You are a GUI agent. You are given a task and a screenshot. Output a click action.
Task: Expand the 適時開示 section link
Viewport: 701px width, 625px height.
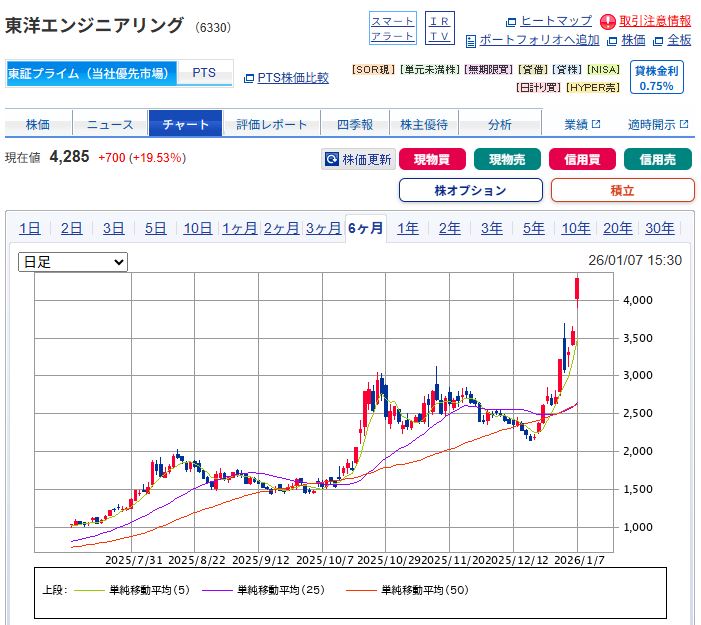[658, 125]
